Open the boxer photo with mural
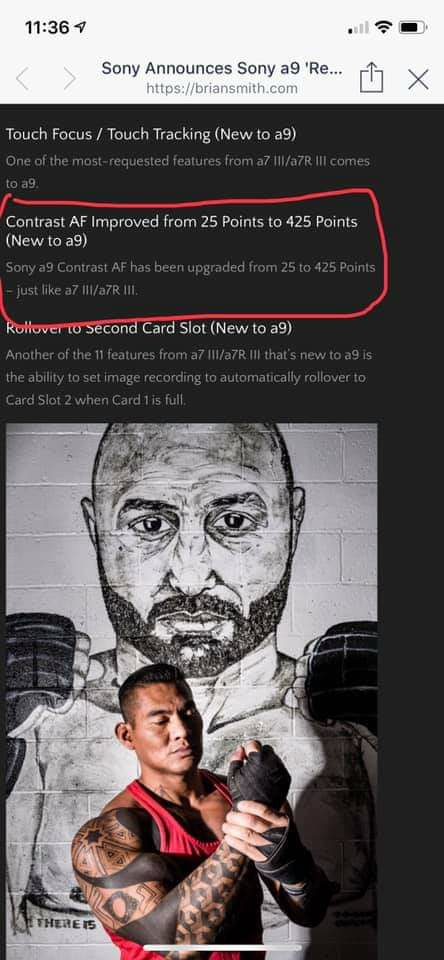The height and width of the screenshot is (960, 444). [x=192, y=691]
